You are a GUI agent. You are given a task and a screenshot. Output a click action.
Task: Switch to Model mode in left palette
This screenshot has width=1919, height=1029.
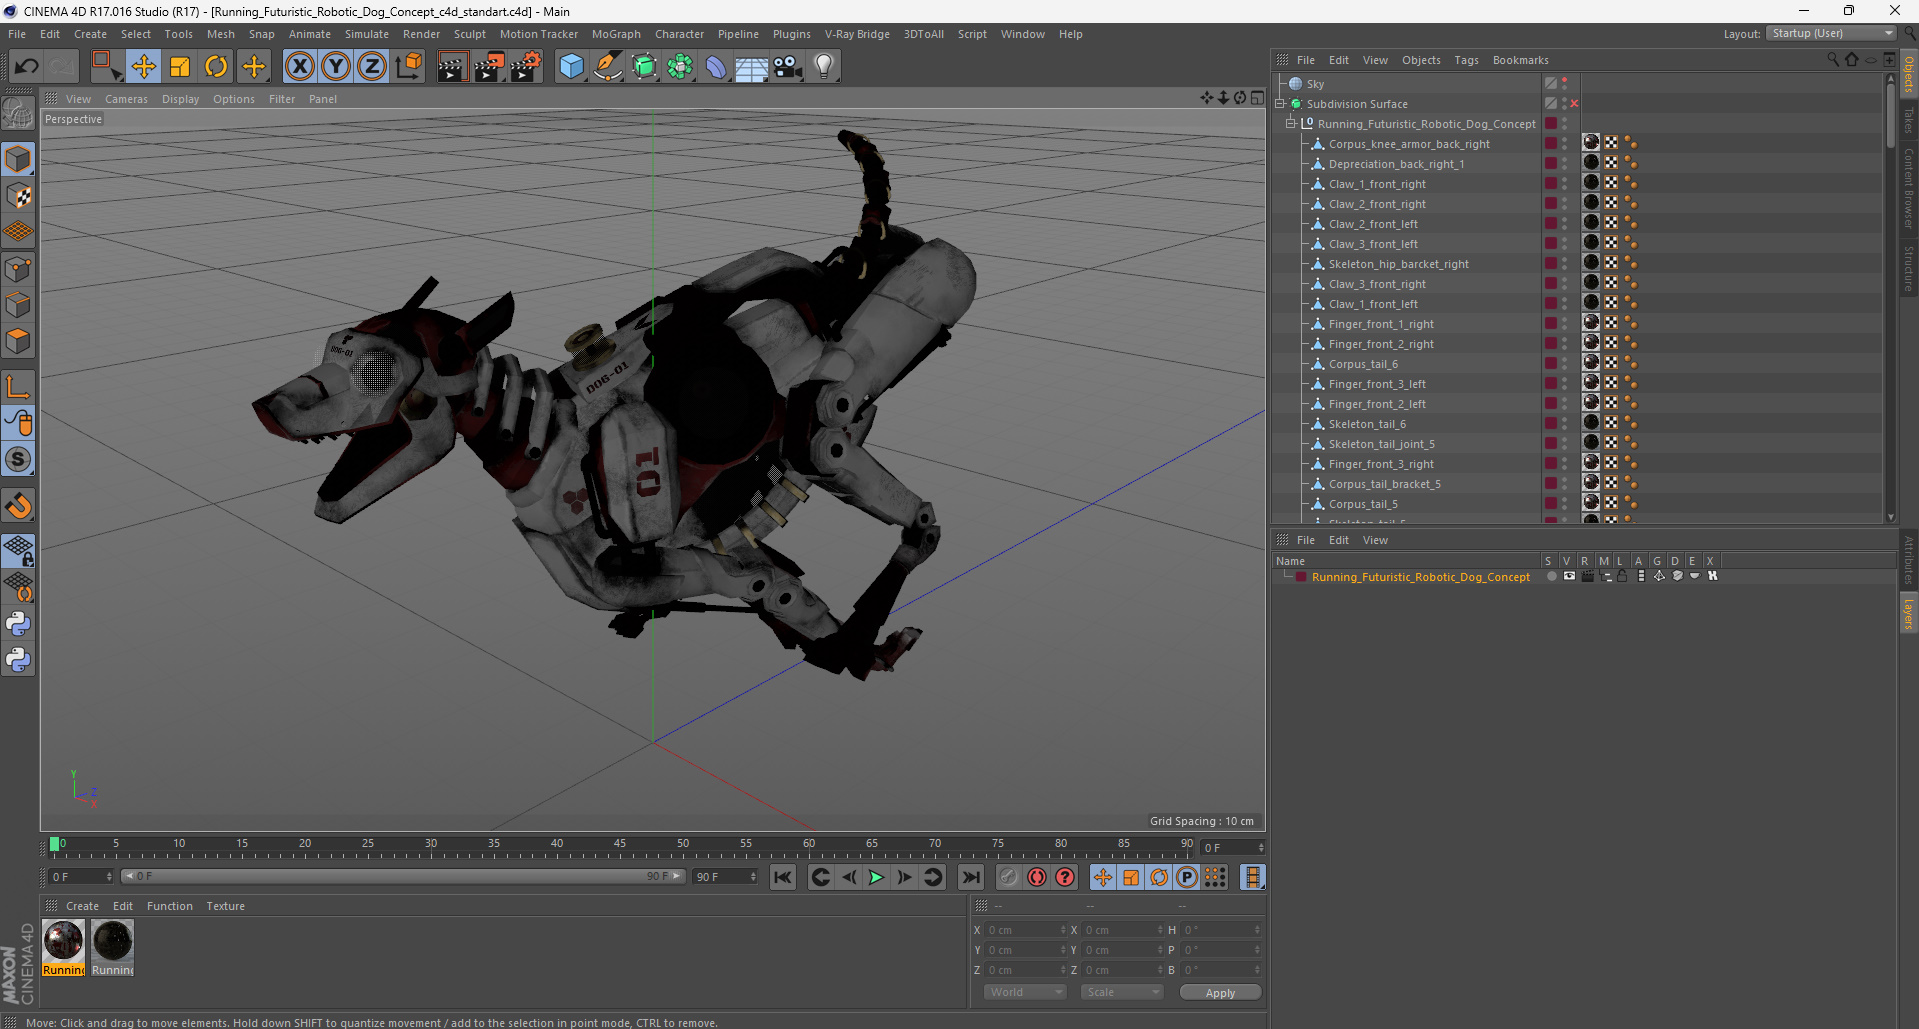pos(18,159)
